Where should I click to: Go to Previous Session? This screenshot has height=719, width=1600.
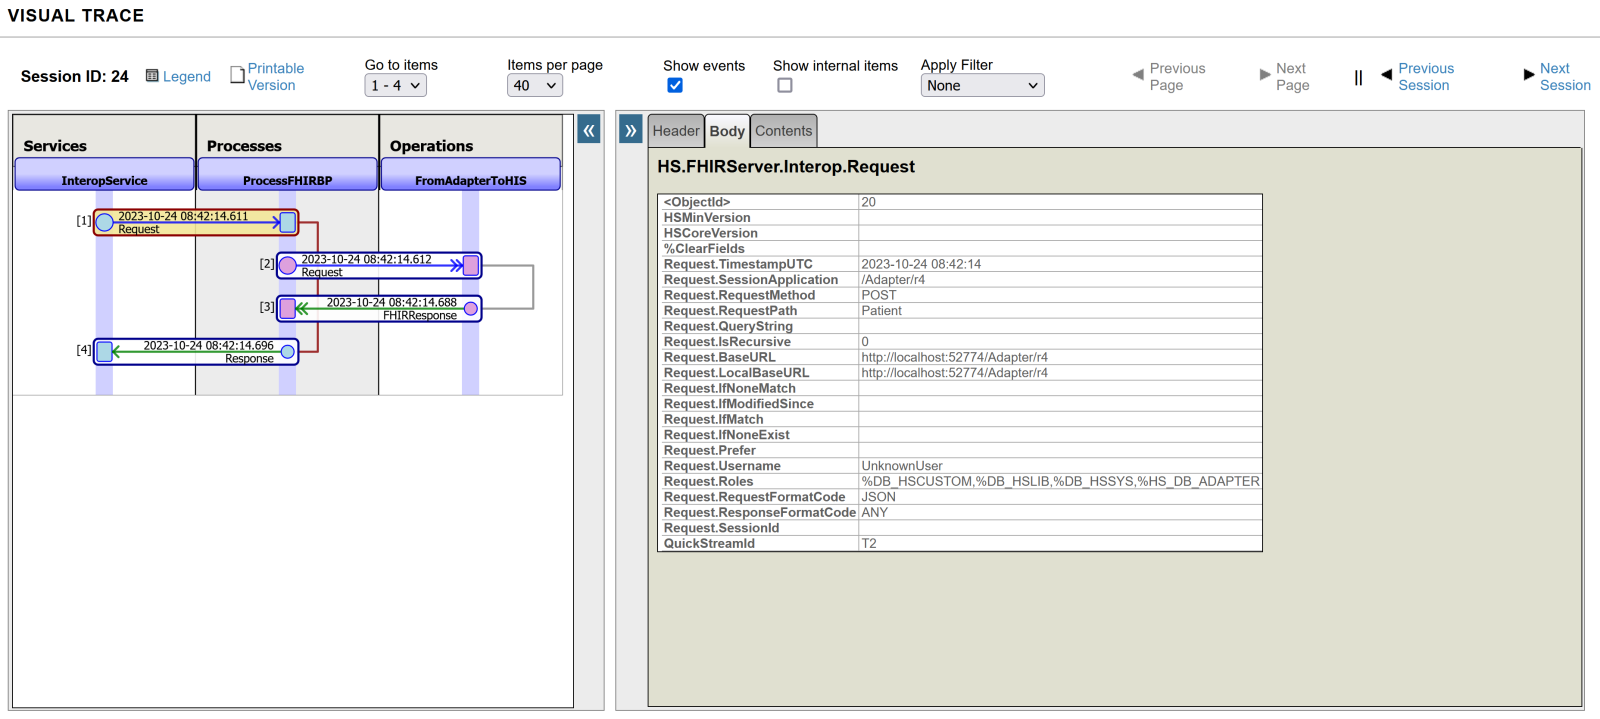tap(1425, 77)
